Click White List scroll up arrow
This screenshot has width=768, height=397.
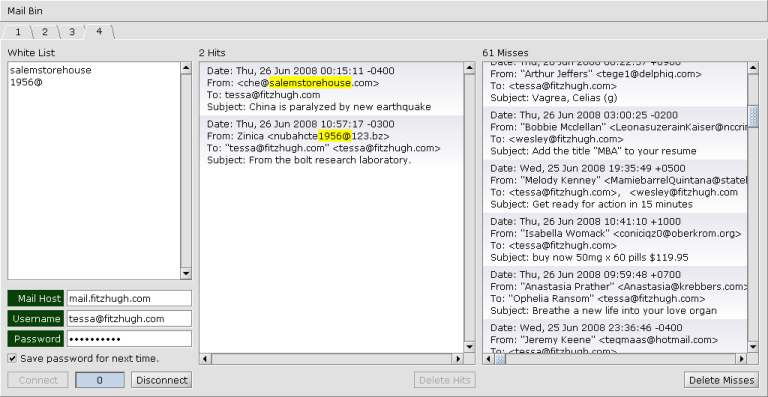coord(186,68)
